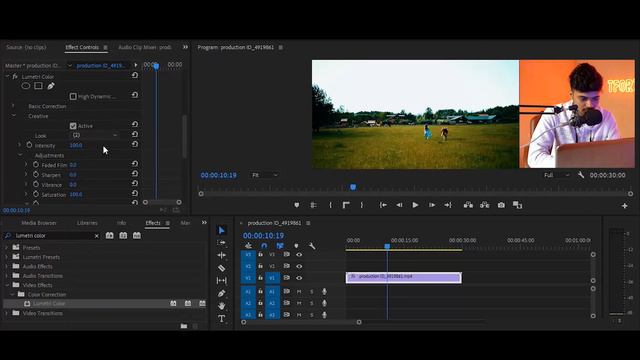Play the program monitor
Image resolution: width=640 pixels, height=360 pixels.
415,205
